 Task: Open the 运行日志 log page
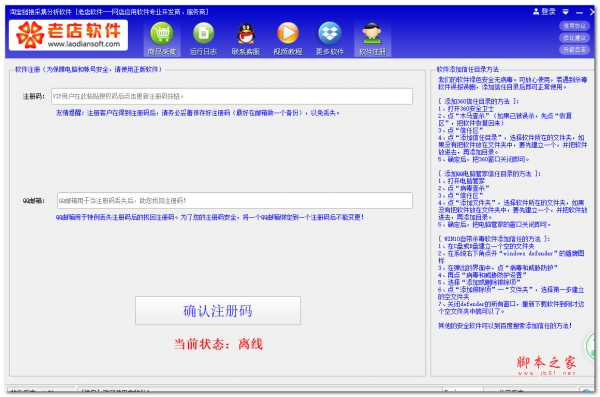203,38
